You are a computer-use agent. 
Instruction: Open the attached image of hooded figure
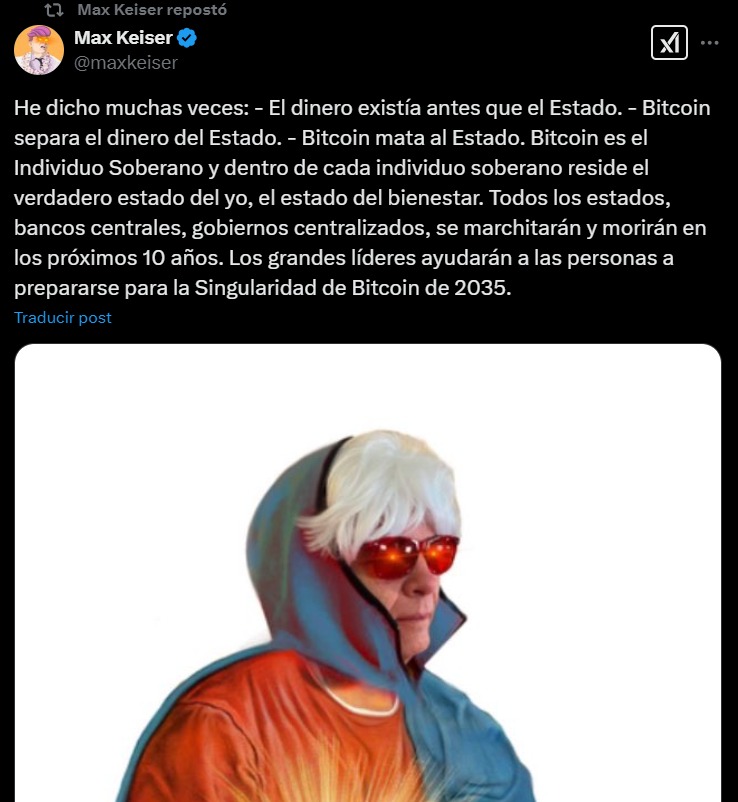coord(368,573)
